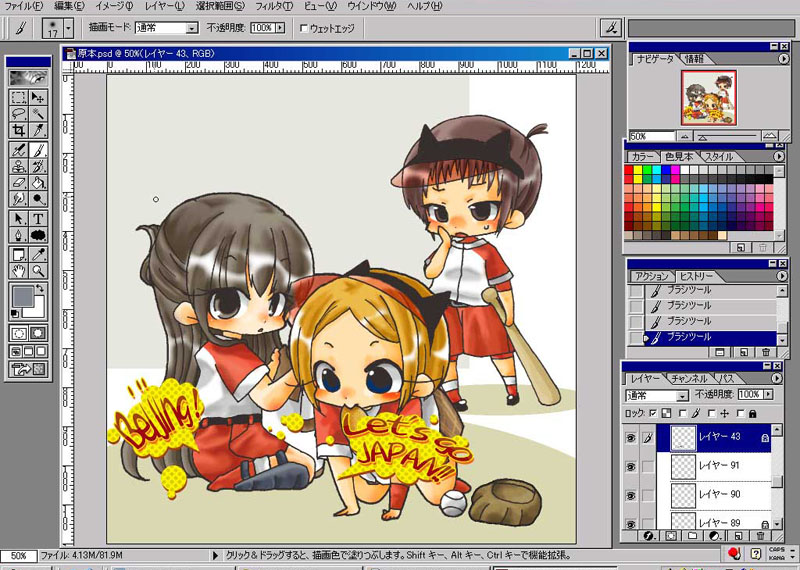Viewport: 800px width, 570px height.
Task: Select the Zoom magnifier tool
Action: click(x=38, y=270)
